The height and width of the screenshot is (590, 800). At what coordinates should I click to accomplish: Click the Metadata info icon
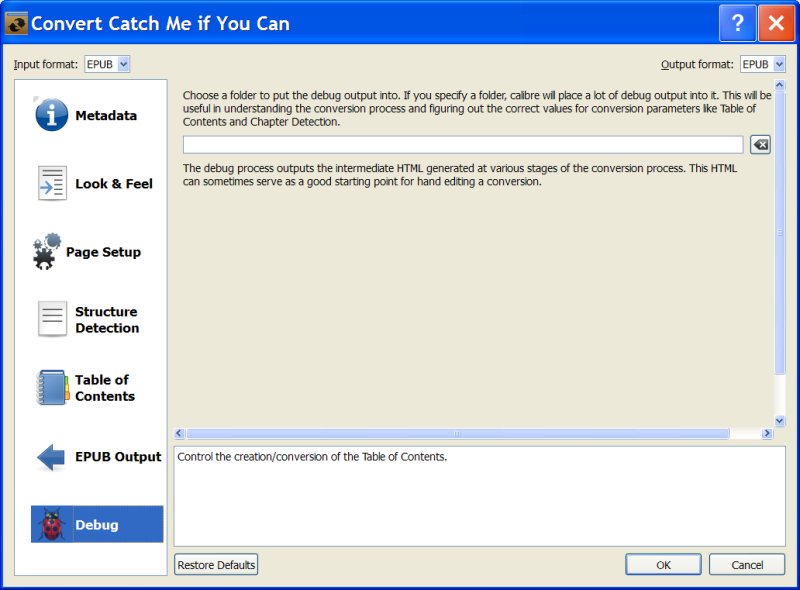coord(51,115)
